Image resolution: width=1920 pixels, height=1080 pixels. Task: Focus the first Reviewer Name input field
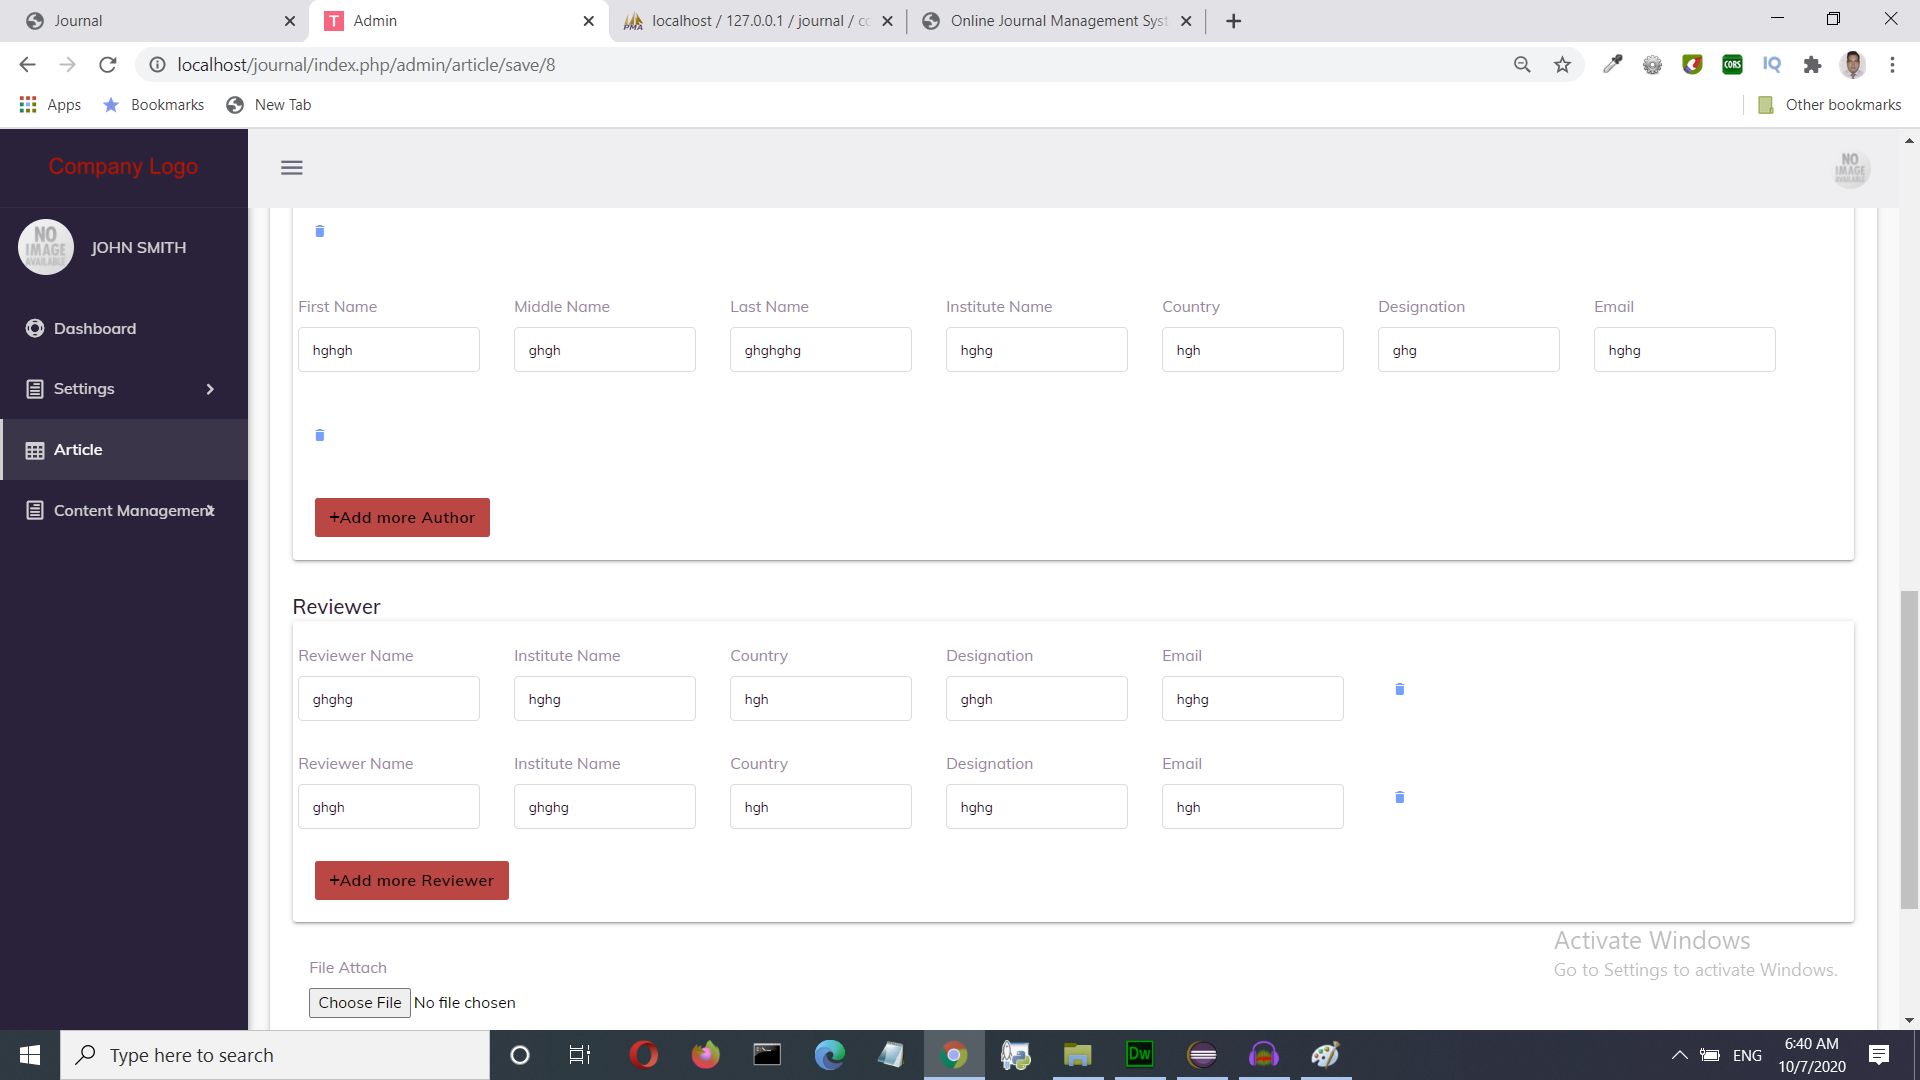pos(388,699)
